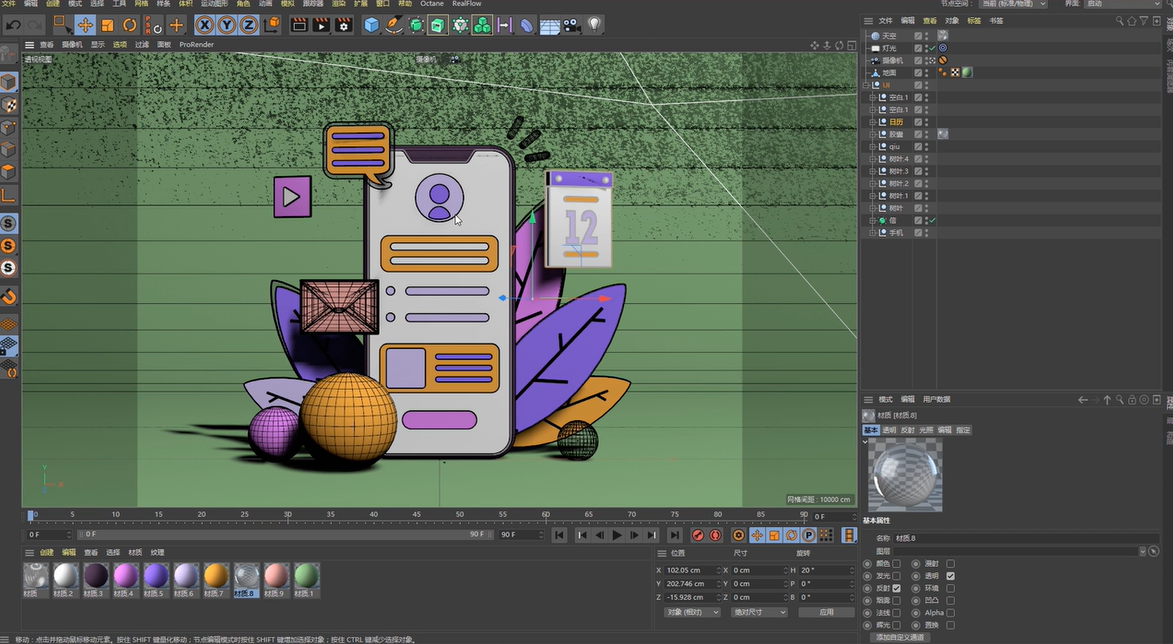The height and width of the screenshot is (644, 1173).
Task: Click render to picture viewer icon
Action: point(321,25)
